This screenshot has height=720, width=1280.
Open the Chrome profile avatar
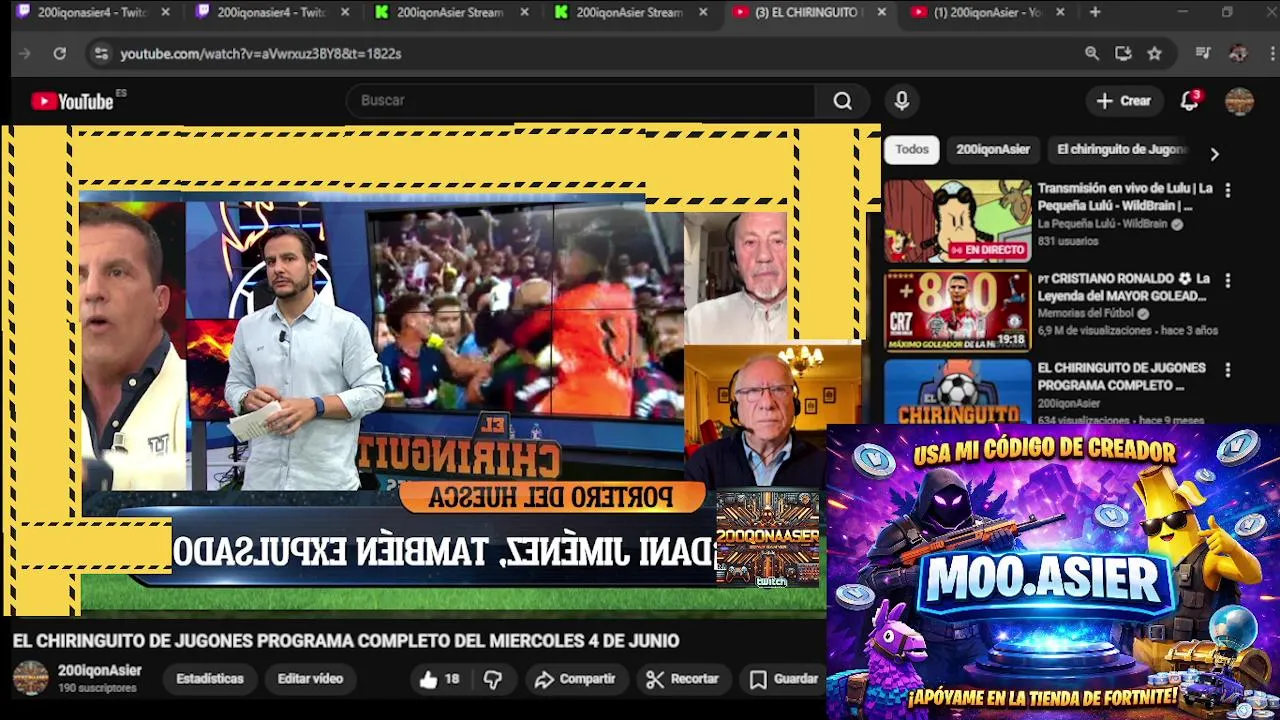(x=1238, y=54)
